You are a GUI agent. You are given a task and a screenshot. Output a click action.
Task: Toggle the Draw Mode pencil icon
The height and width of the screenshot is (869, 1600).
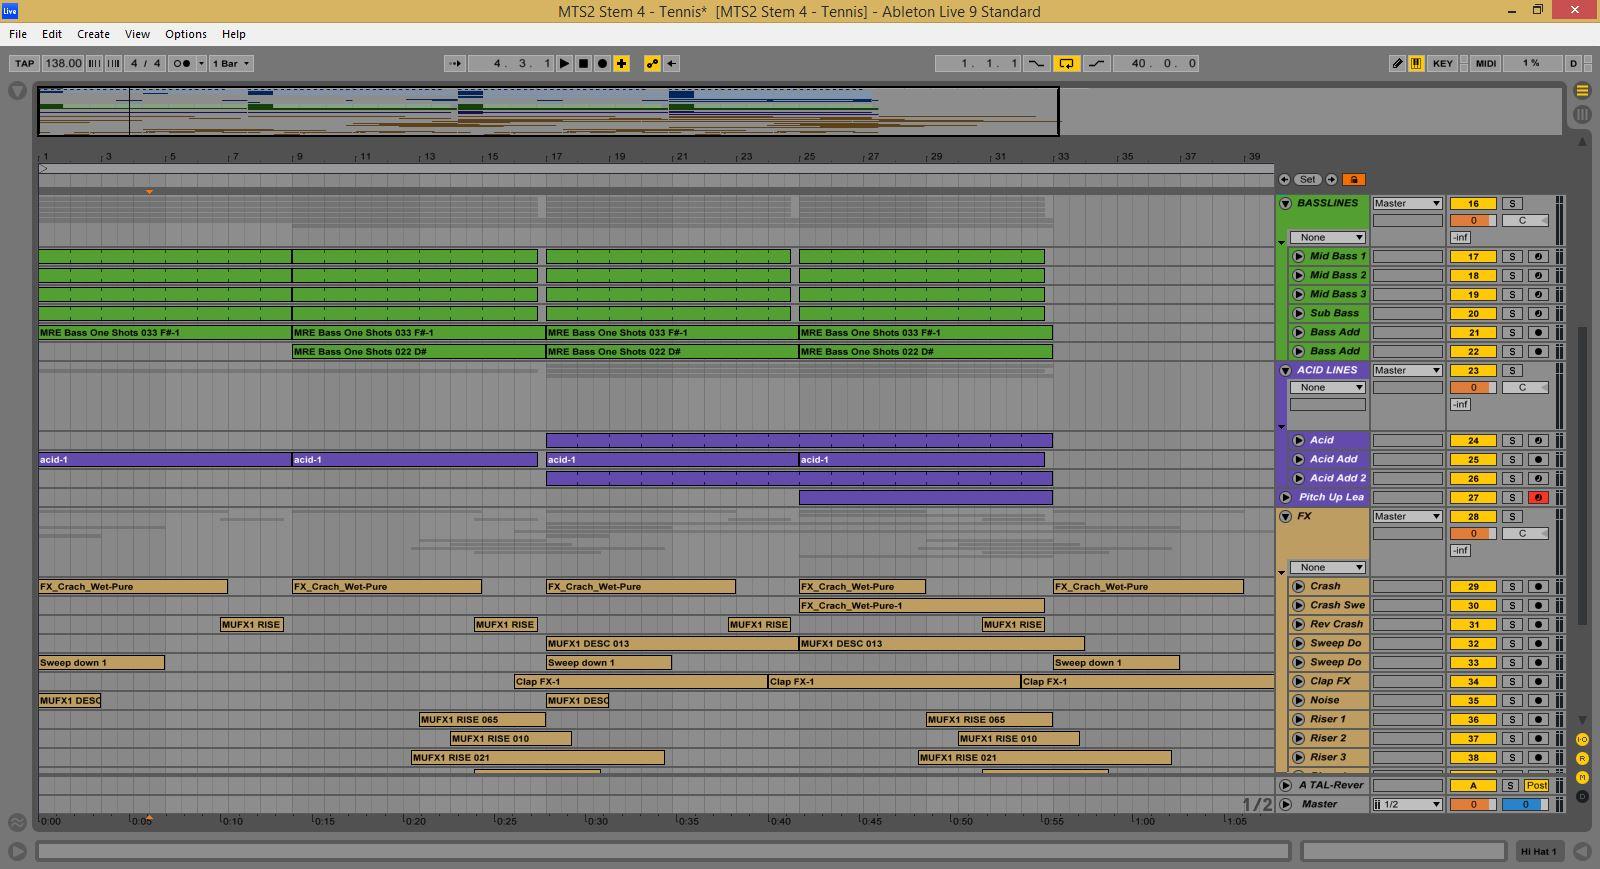click(x=1397, y=63)
